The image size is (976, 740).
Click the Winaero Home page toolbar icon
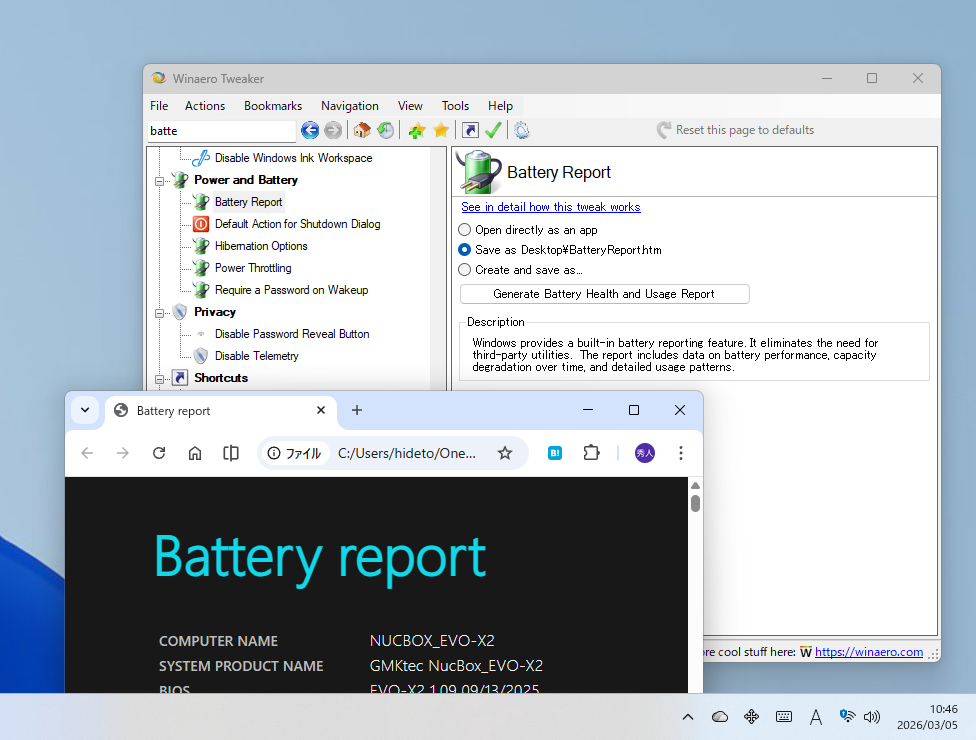(x=362, y=130)
